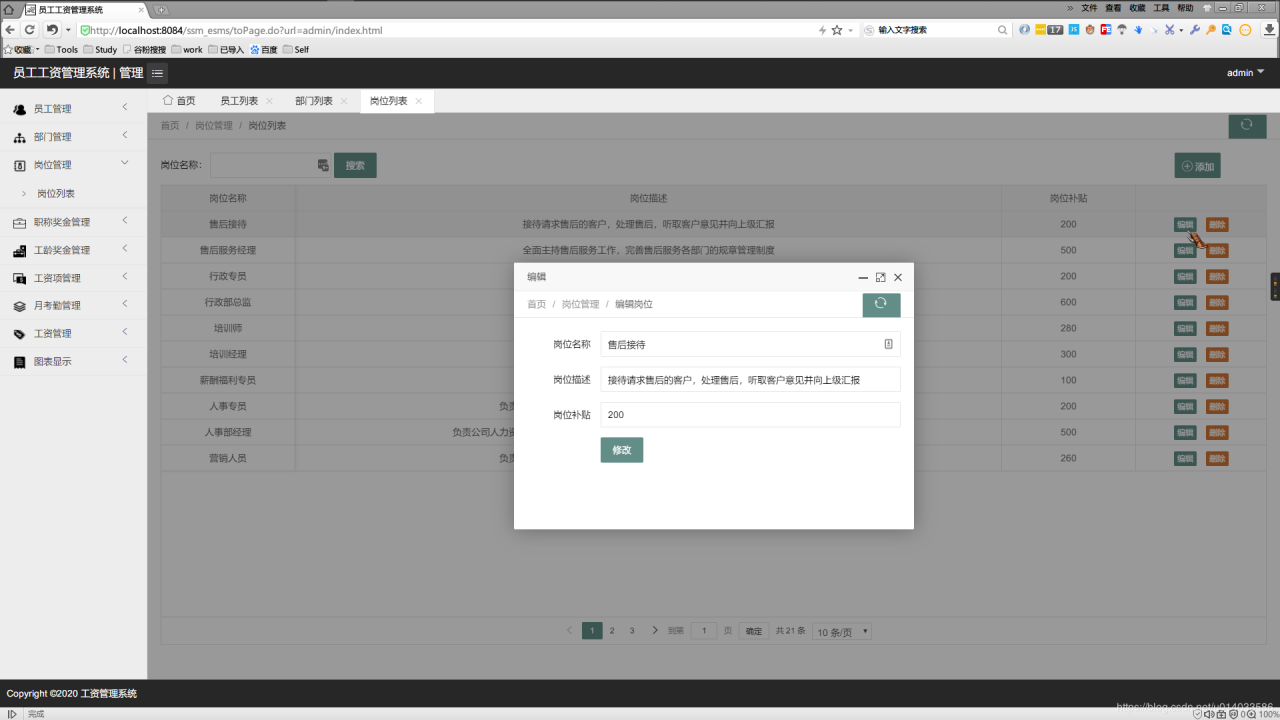Click 编辑 for the 营销人员 row

[x=1185, y=458]
